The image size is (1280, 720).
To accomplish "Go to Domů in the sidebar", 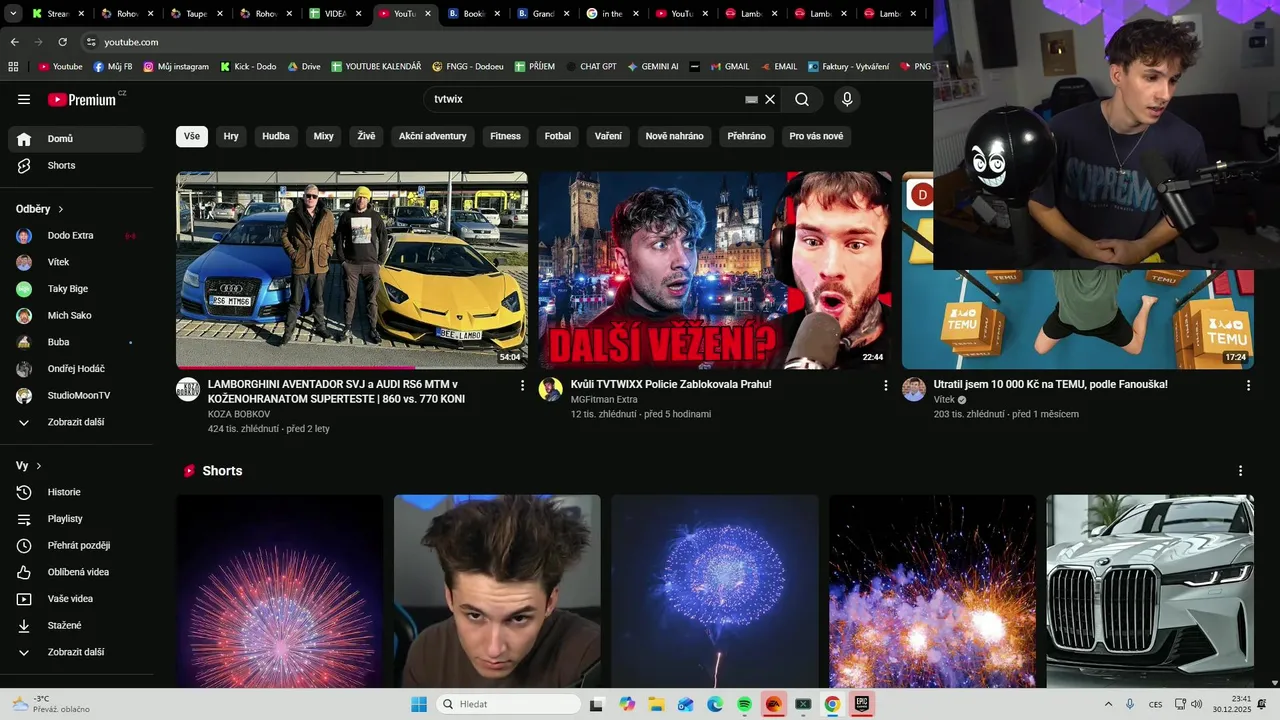I will coord(76,139).
